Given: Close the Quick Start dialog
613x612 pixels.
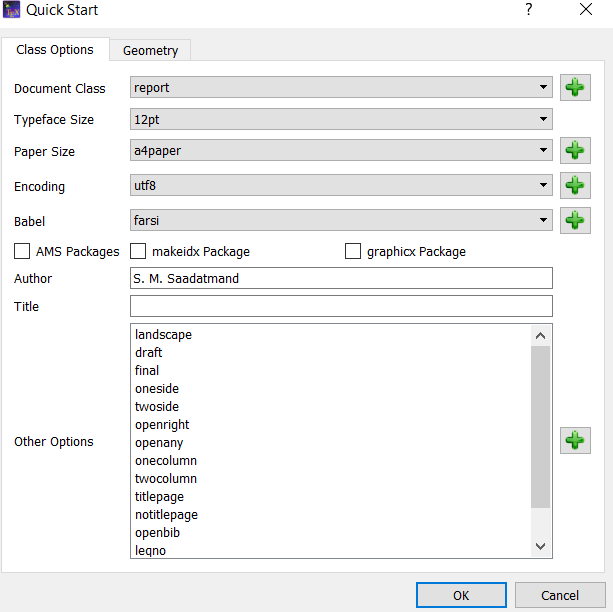Looking at the screenshot, I should click(586, 9).
